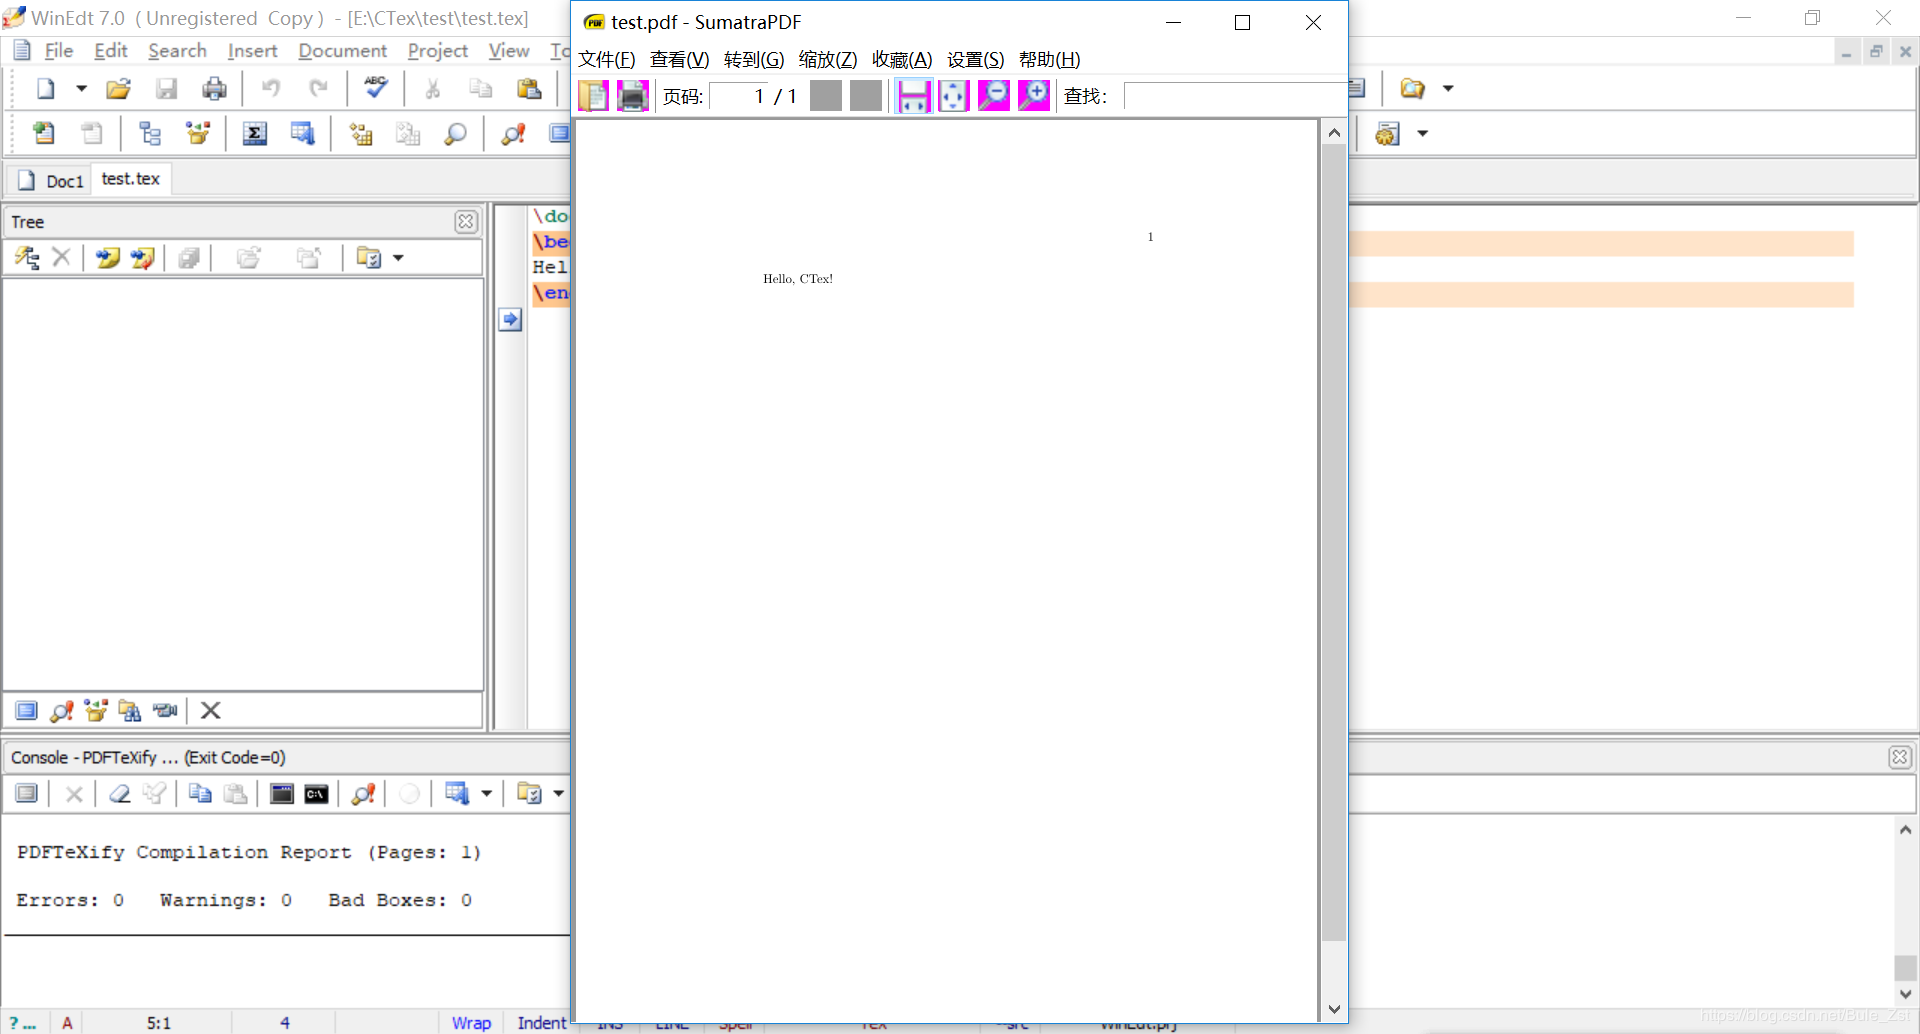Viewport: 1920px width, 1034px height.
Task: Open the gear icon dropdown arrow right of SumatraPDF
Action: point(1423,134)
